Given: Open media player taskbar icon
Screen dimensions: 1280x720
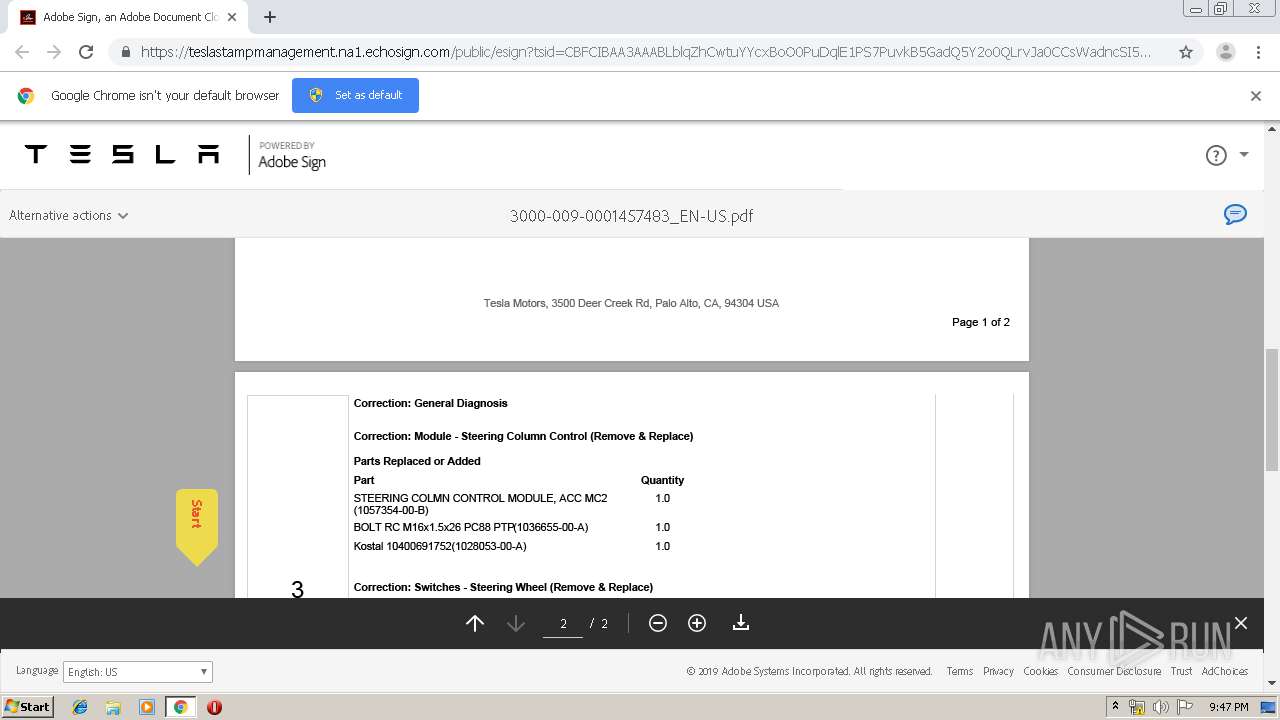Looking at the screenshot, I should pos(147,707).
